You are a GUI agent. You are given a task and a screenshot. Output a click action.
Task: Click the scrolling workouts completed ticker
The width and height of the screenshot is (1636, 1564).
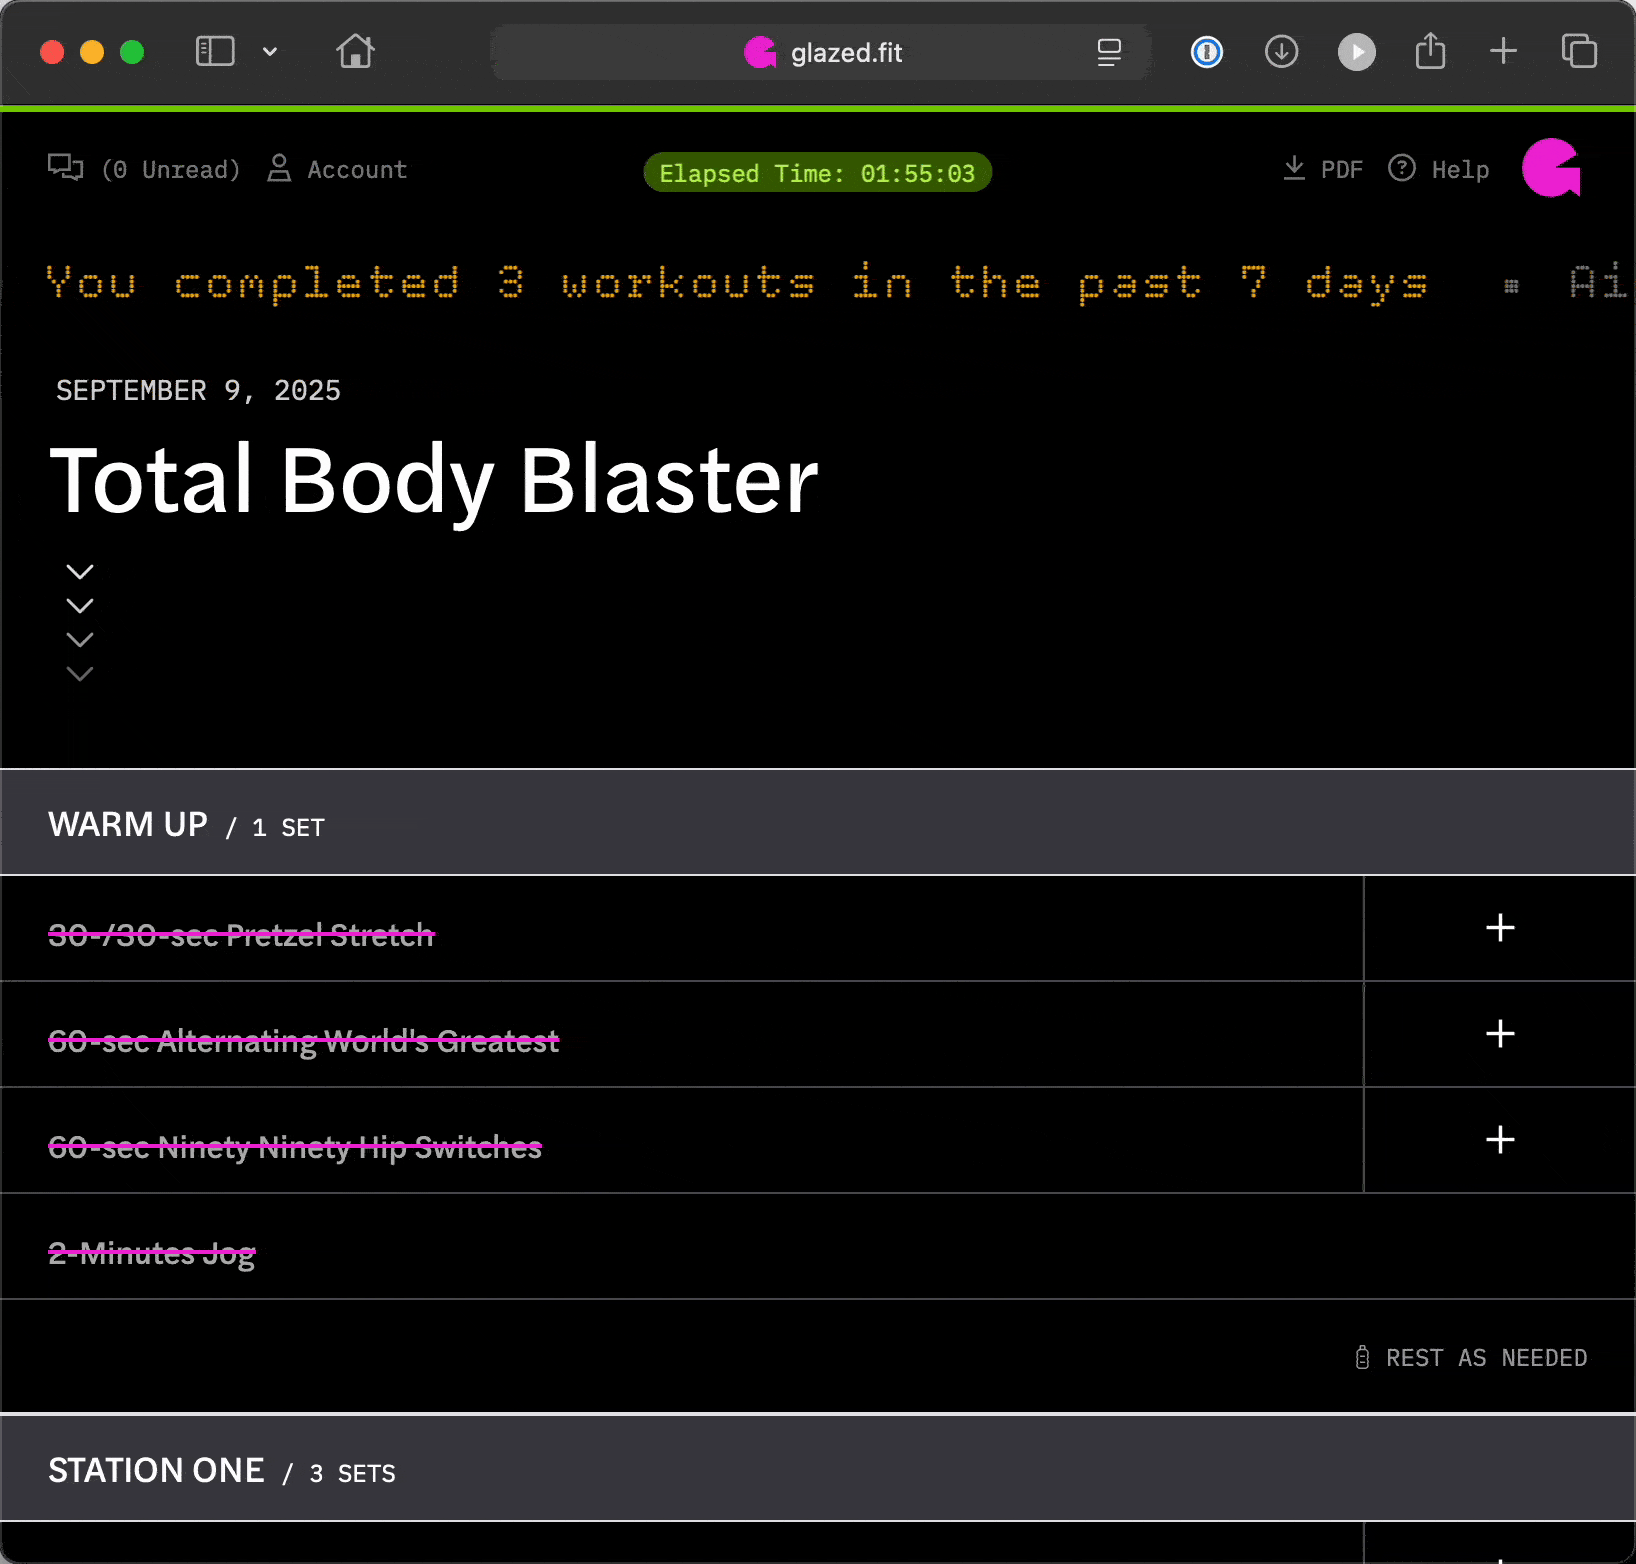coord(738,284)
